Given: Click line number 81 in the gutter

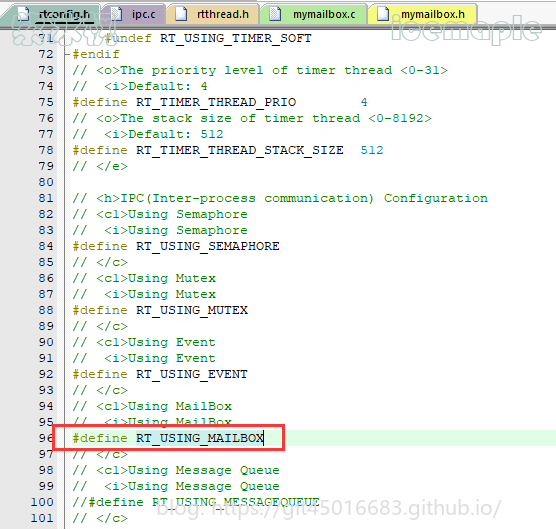Looking at the screenshot, I should tap(46, 198).
